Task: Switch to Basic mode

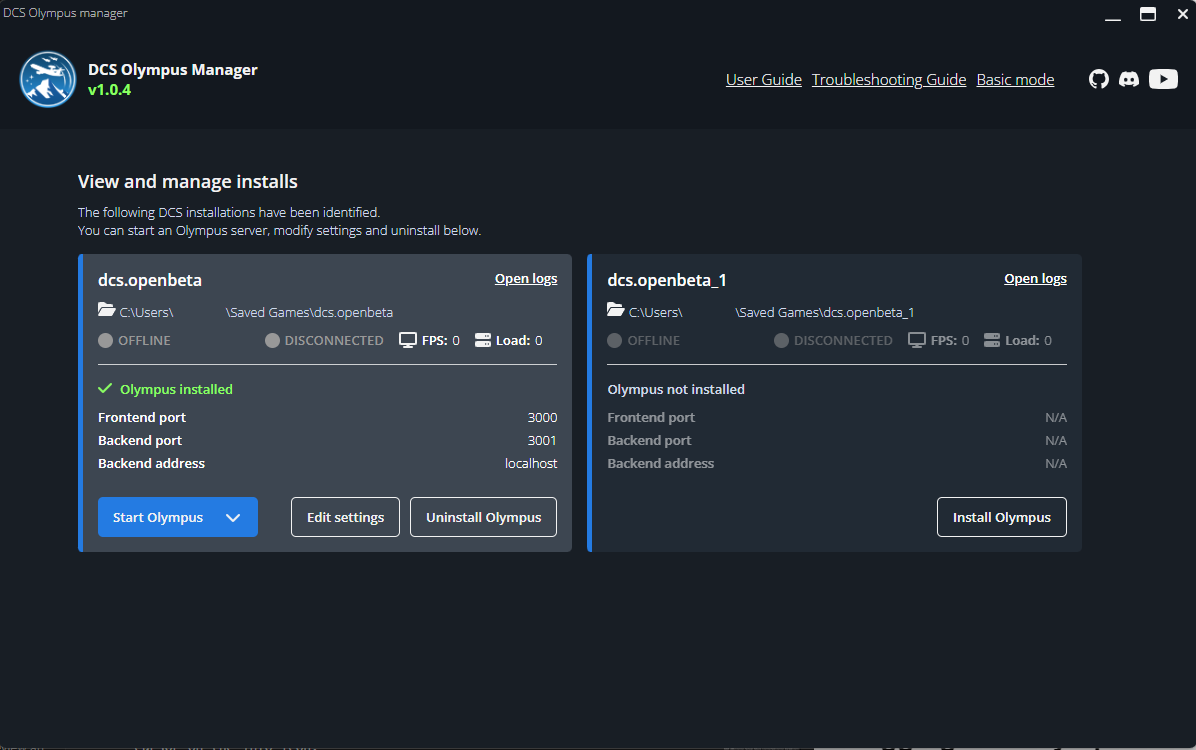Action: (1015, 80)
